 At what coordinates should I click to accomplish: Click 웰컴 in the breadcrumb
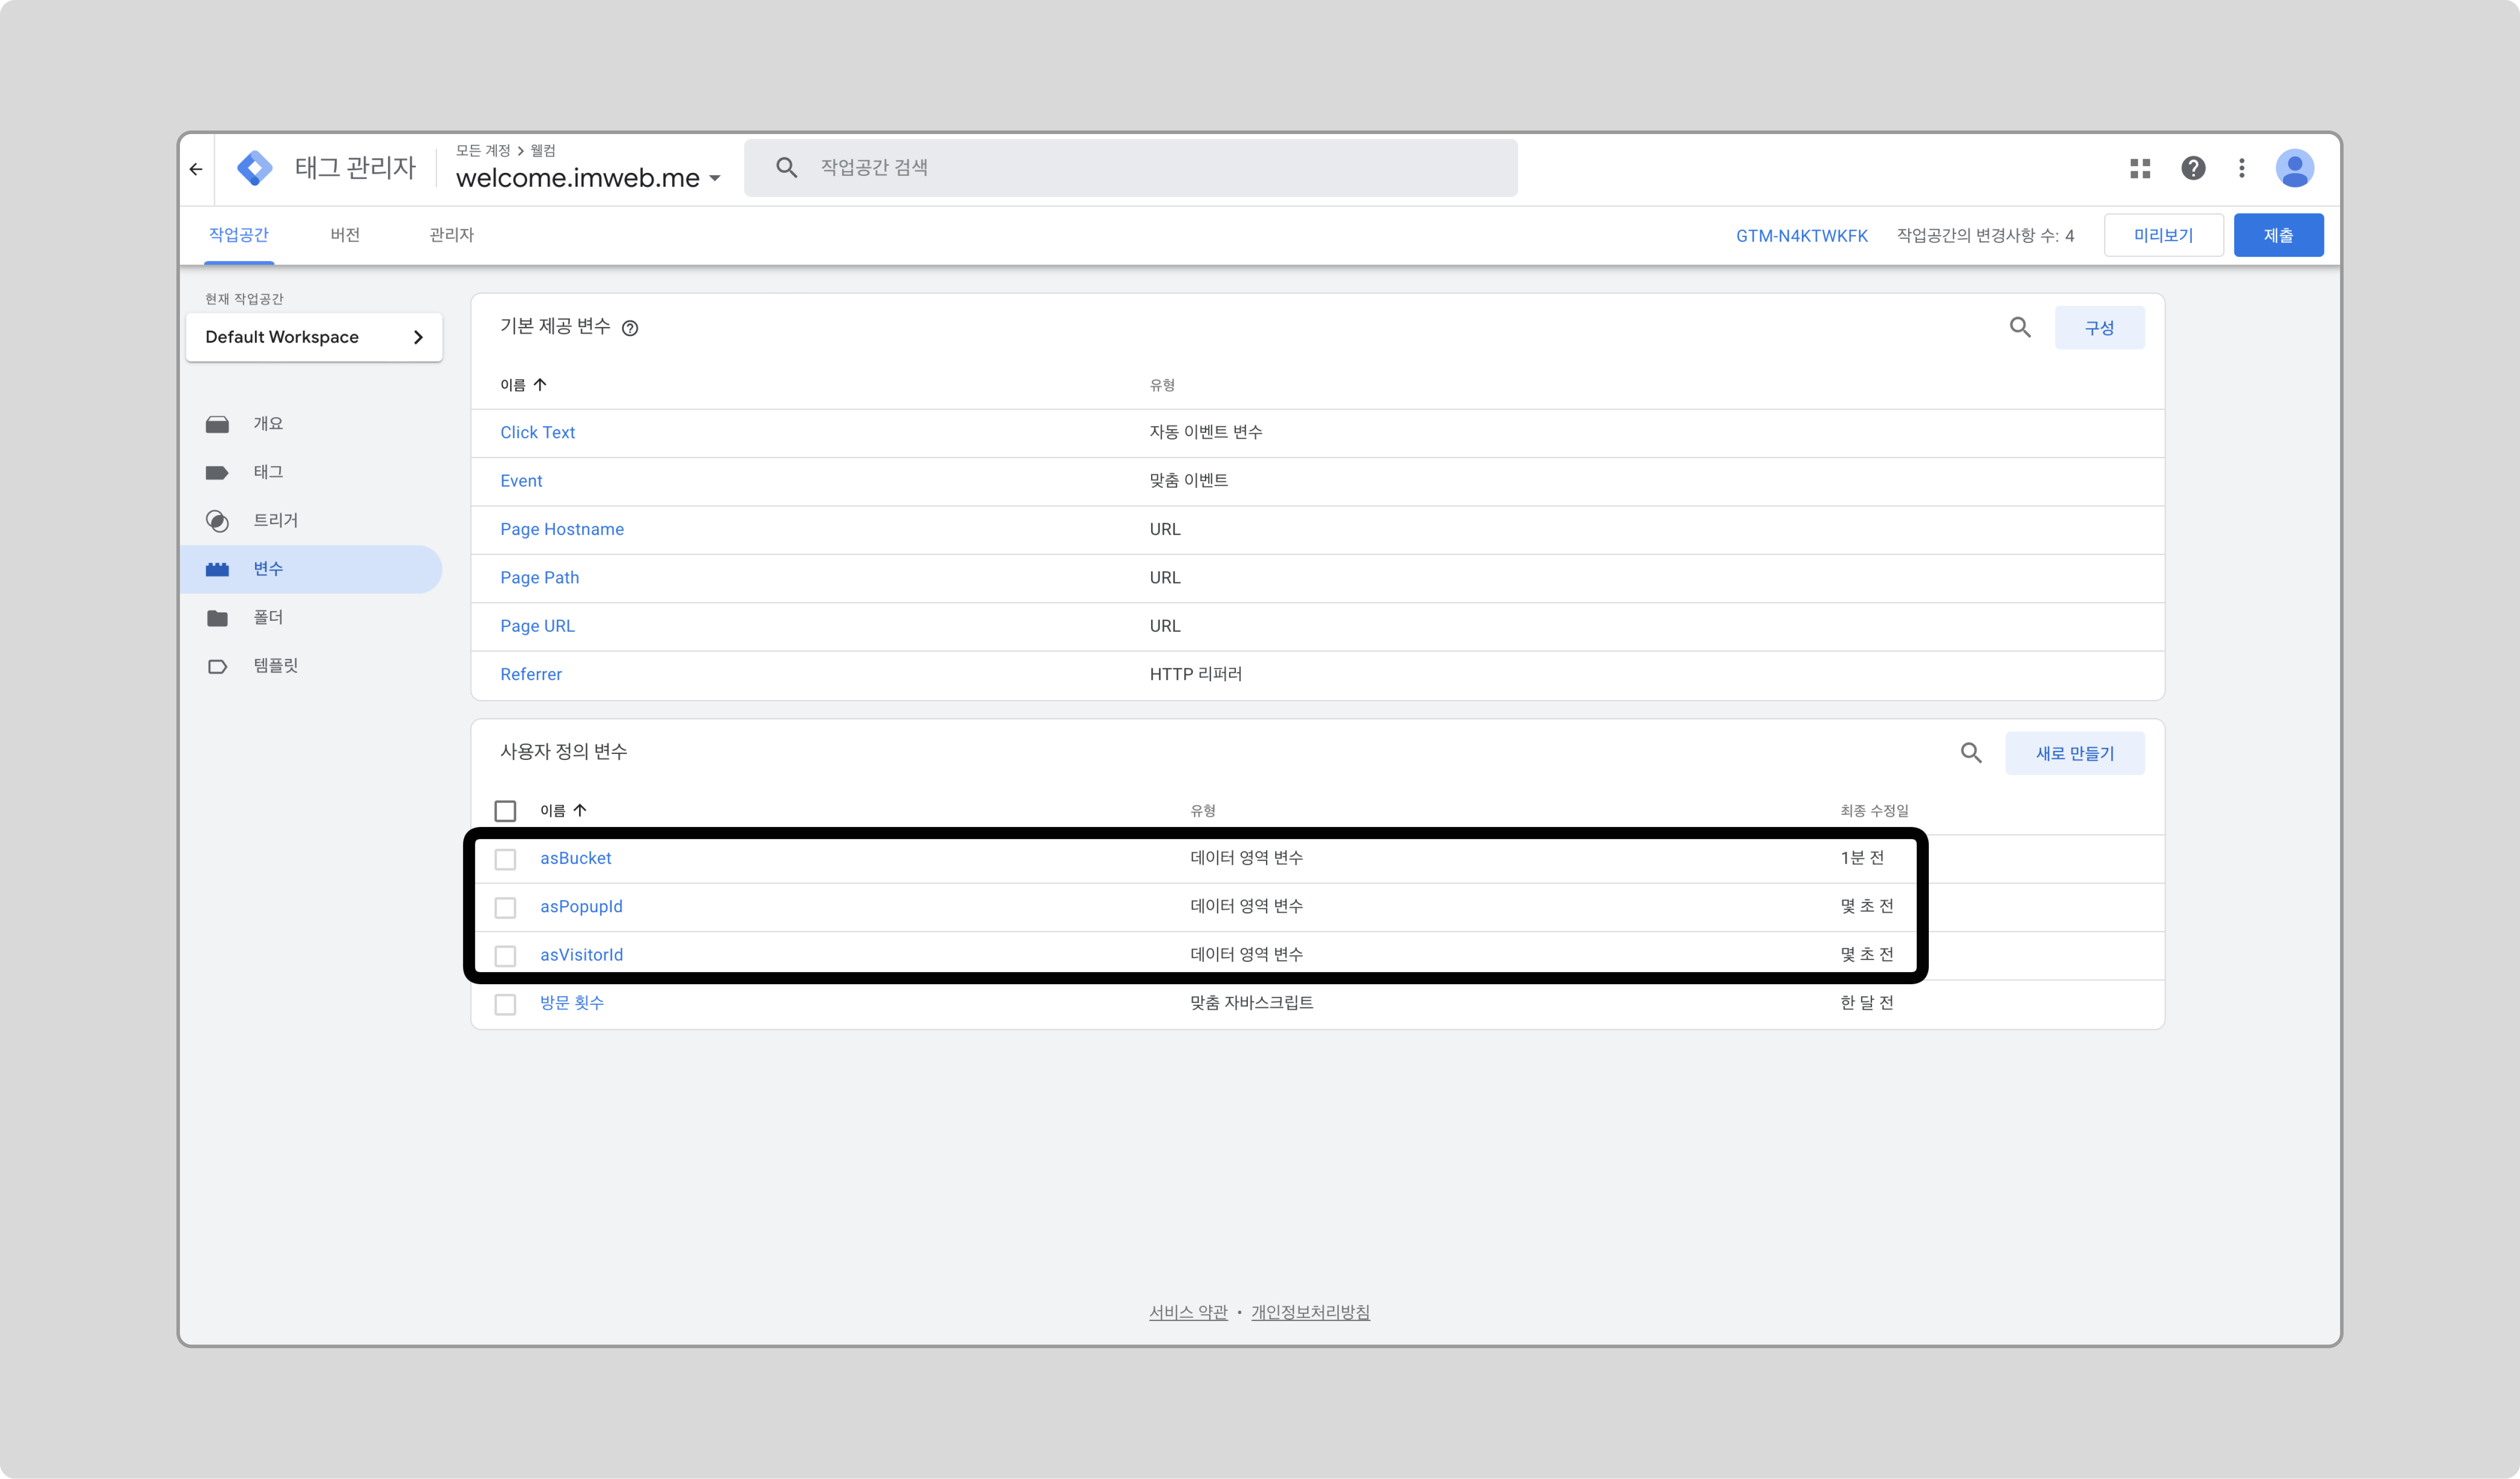(543, 151)
